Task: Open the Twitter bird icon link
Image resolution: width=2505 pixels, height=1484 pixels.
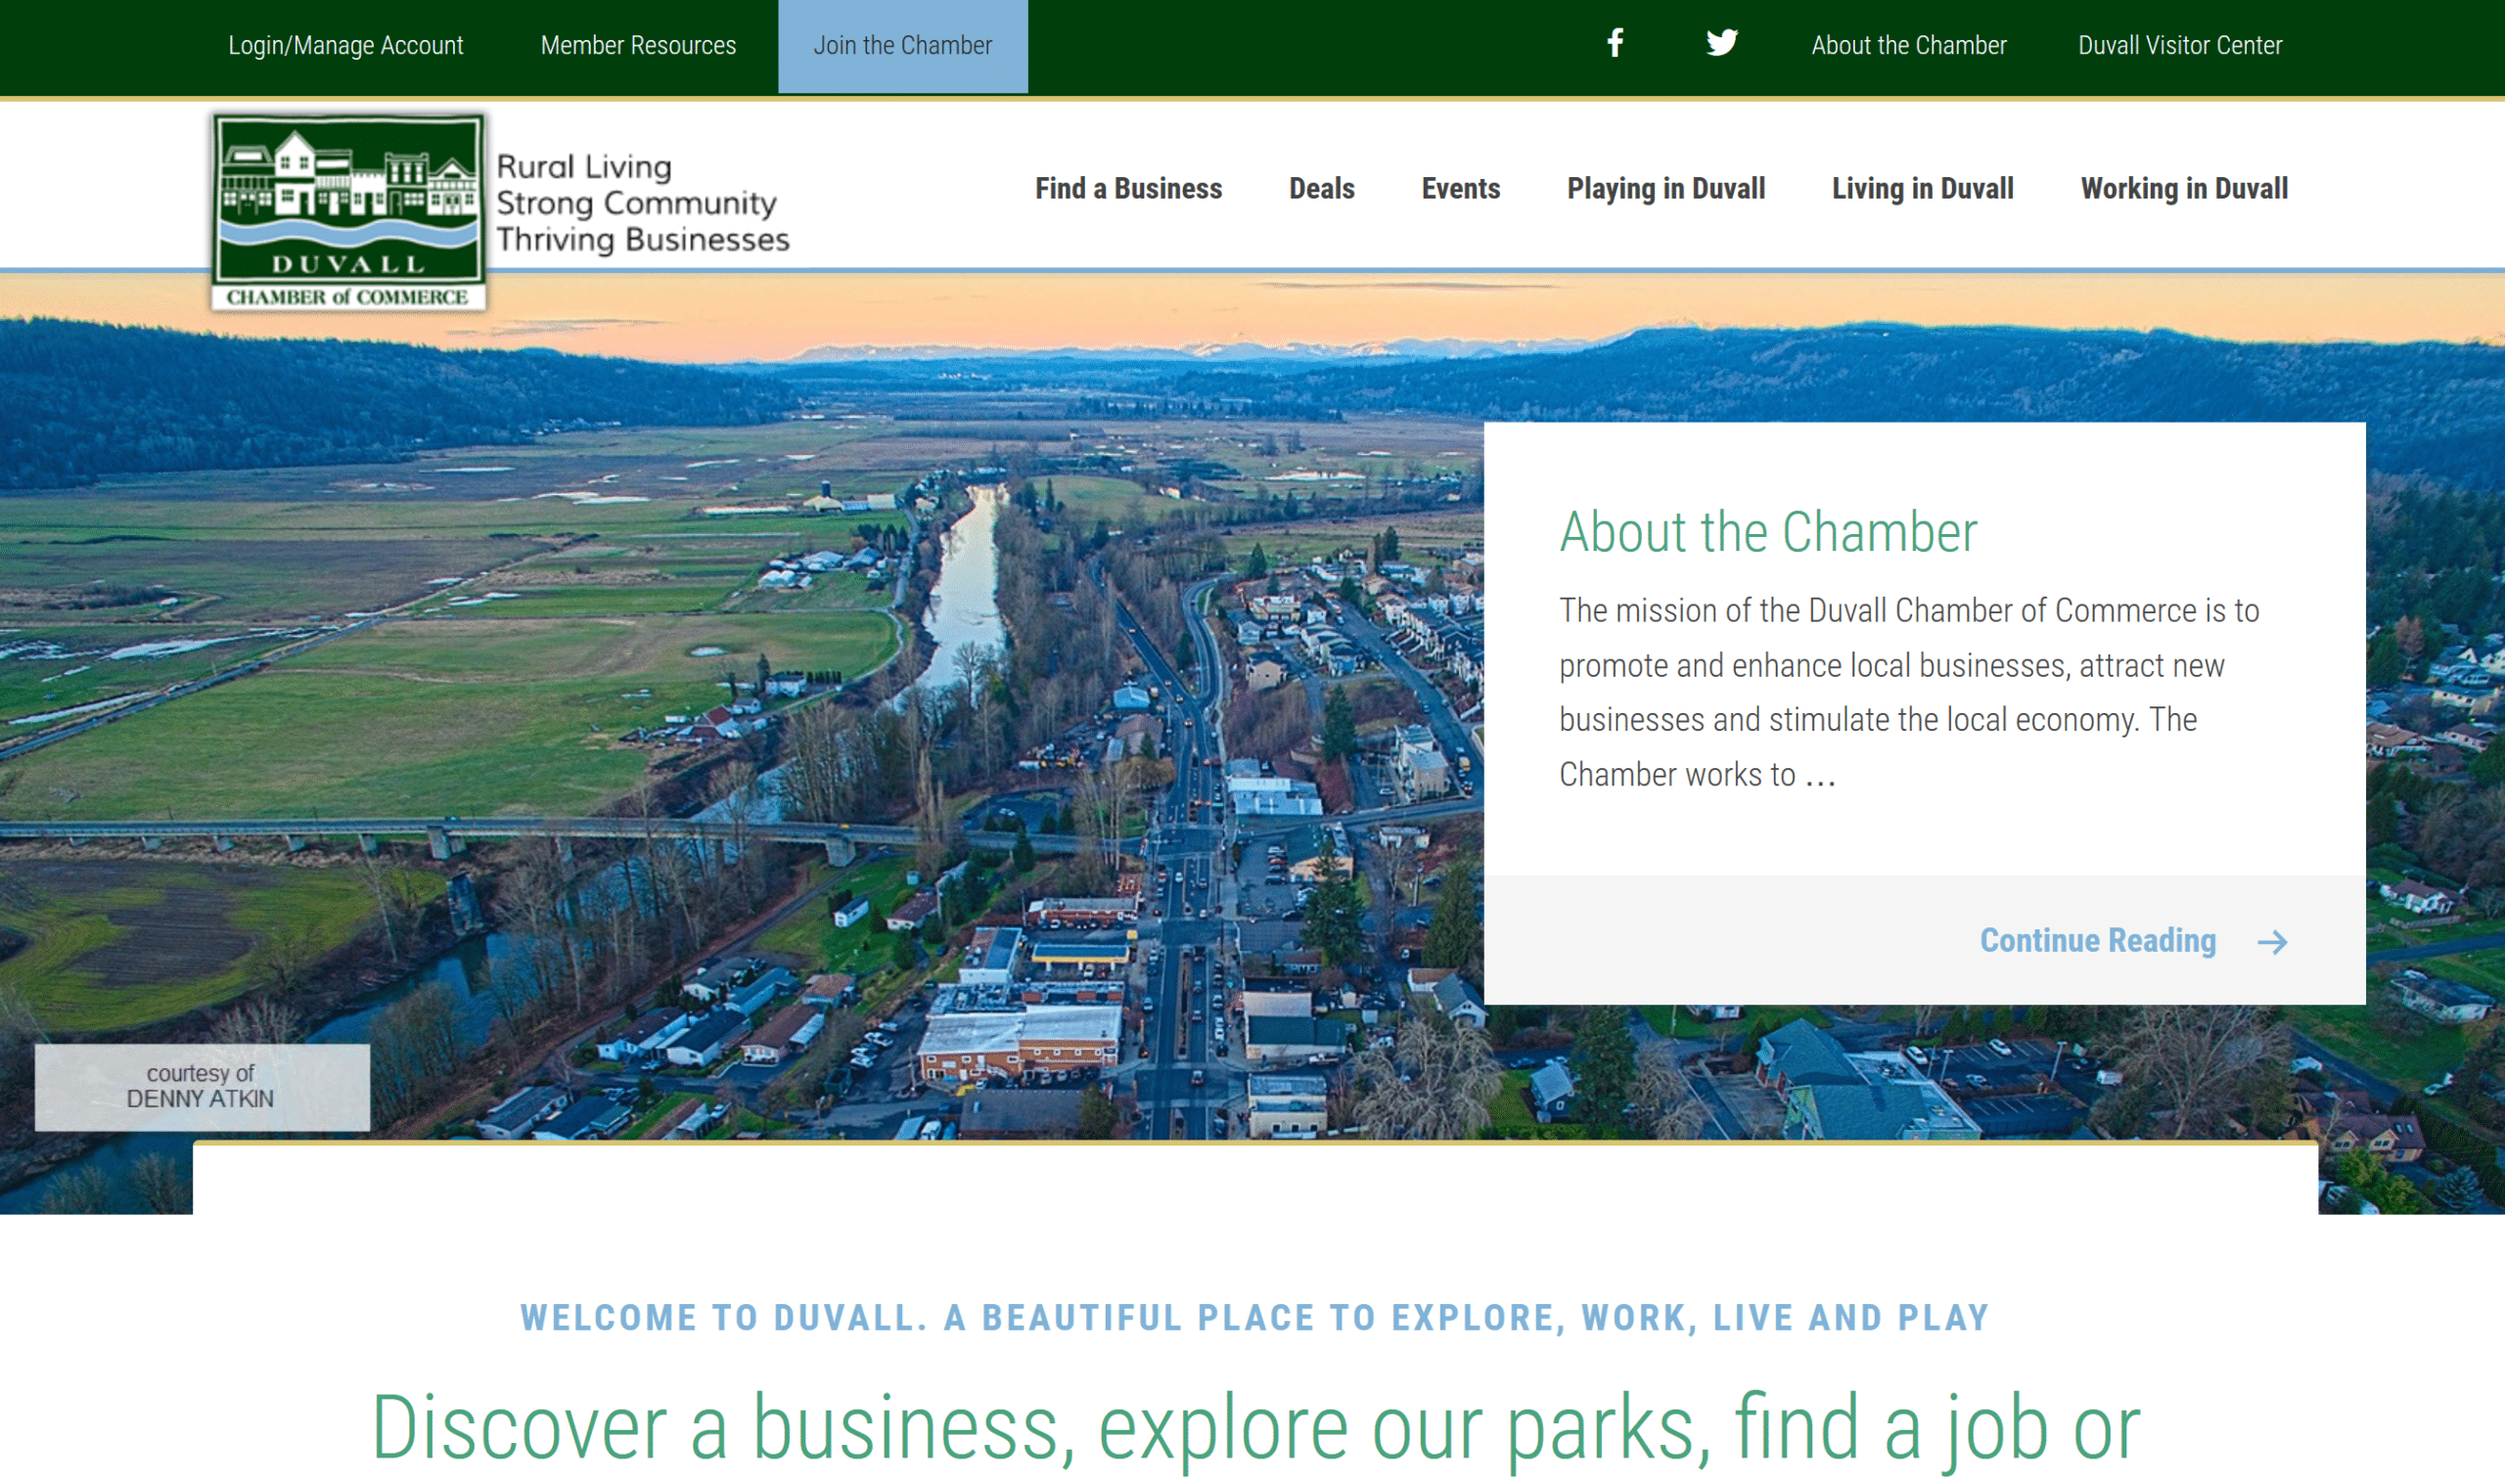Action: [1721, 43]
